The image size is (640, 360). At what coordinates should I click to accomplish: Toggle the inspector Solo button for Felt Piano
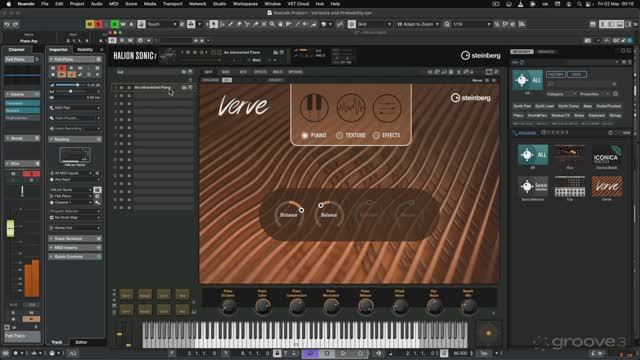coord(62,68)
